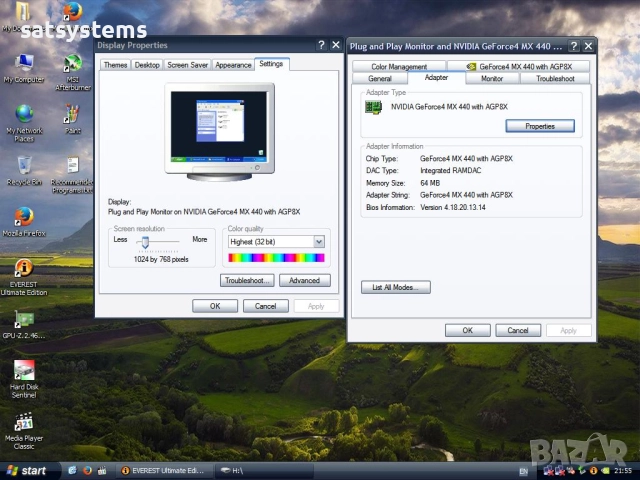Open the Windows Start menu
Screen dimensions: 640x480
27,470
